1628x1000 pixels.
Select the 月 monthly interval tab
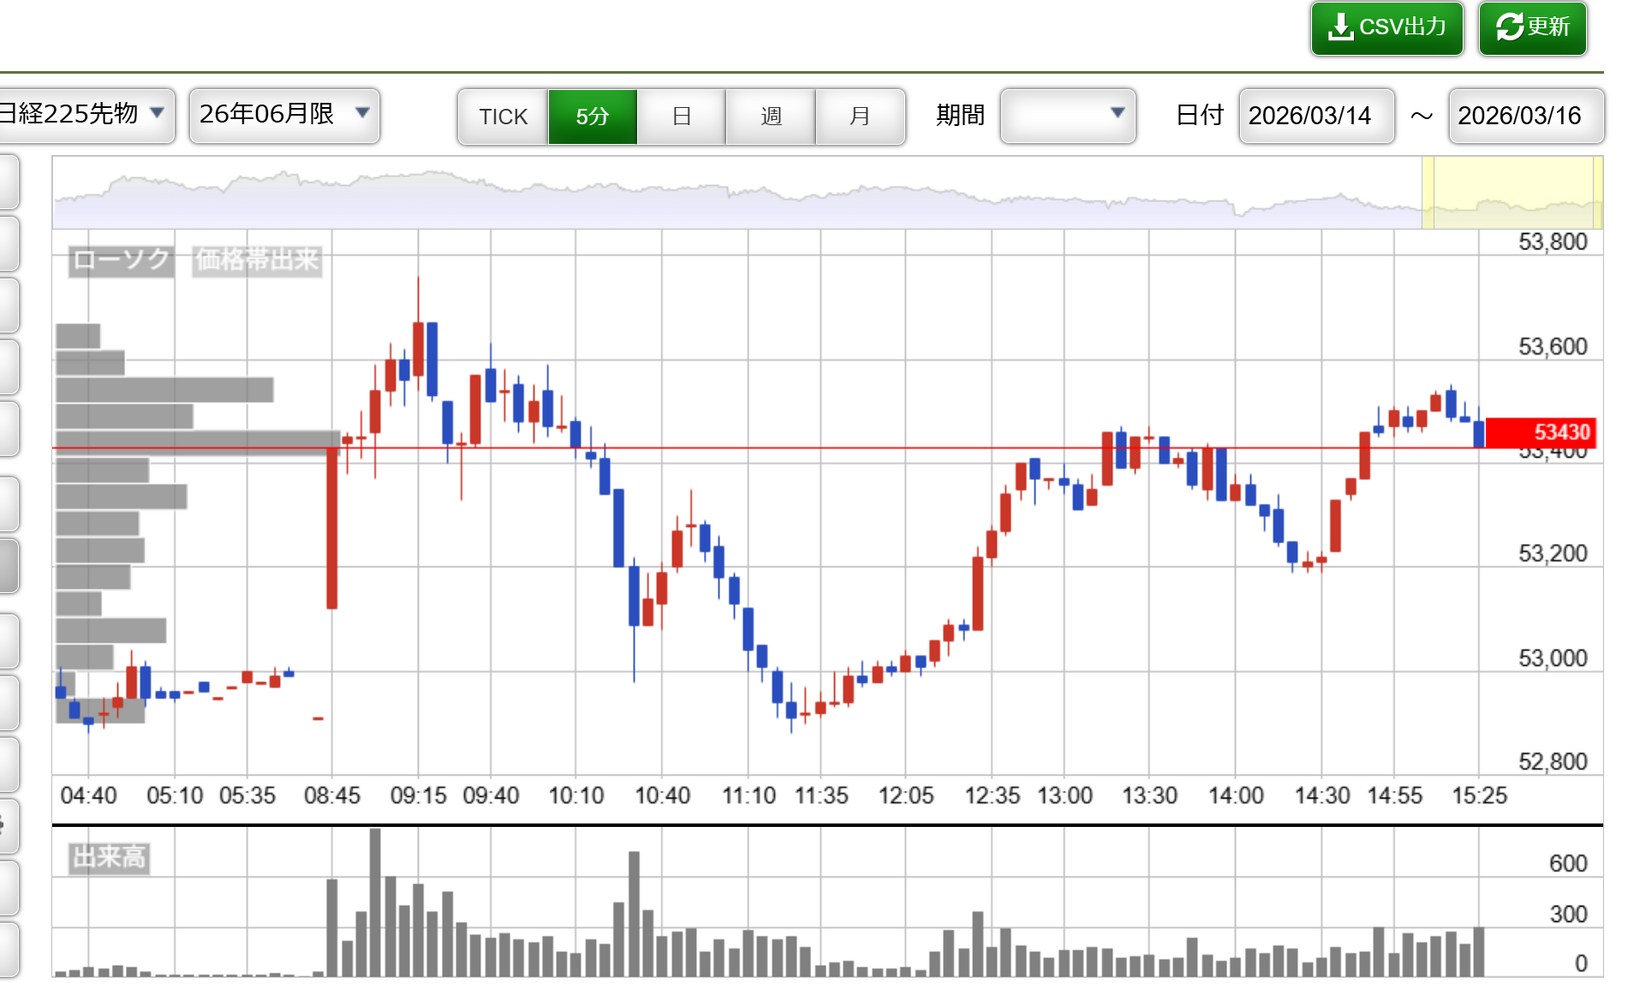coord(860,117)
